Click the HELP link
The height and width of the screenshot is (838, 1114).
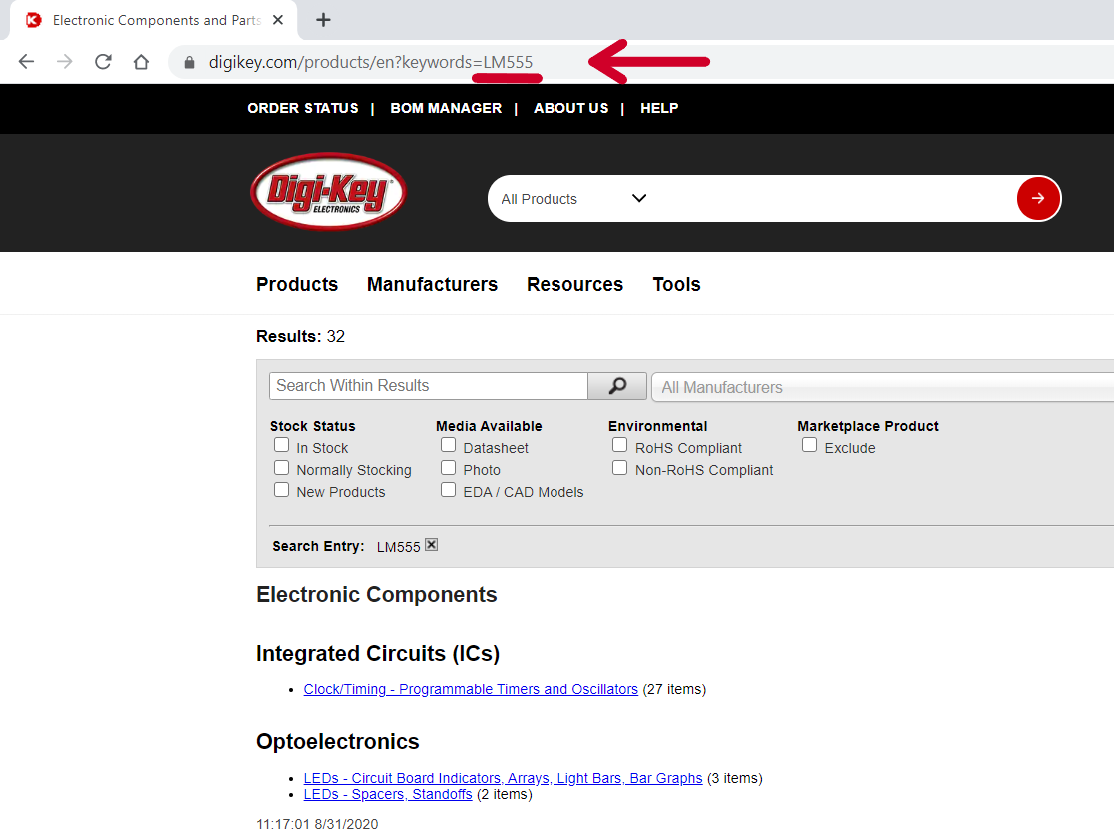(659, 108)
